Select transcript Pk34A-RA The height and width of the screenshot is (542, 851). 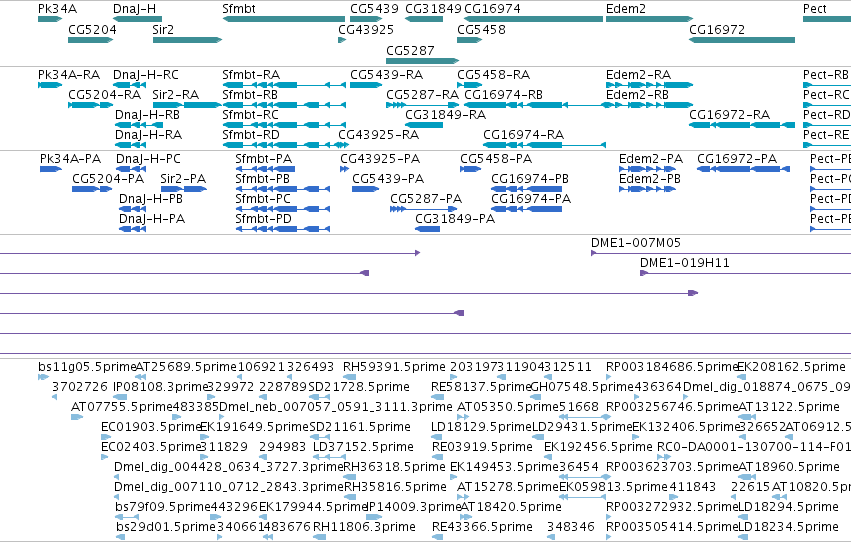tap(50, 85)
